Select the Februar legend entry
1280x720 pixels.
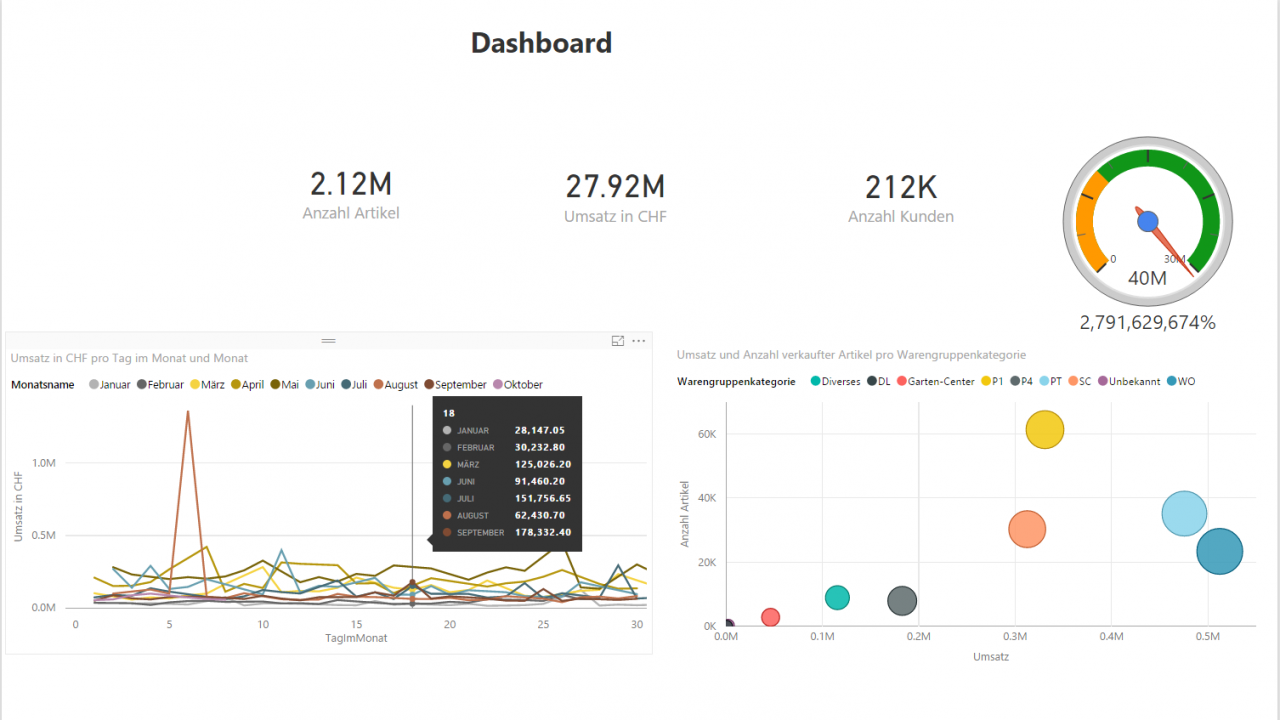coord(160,384)
